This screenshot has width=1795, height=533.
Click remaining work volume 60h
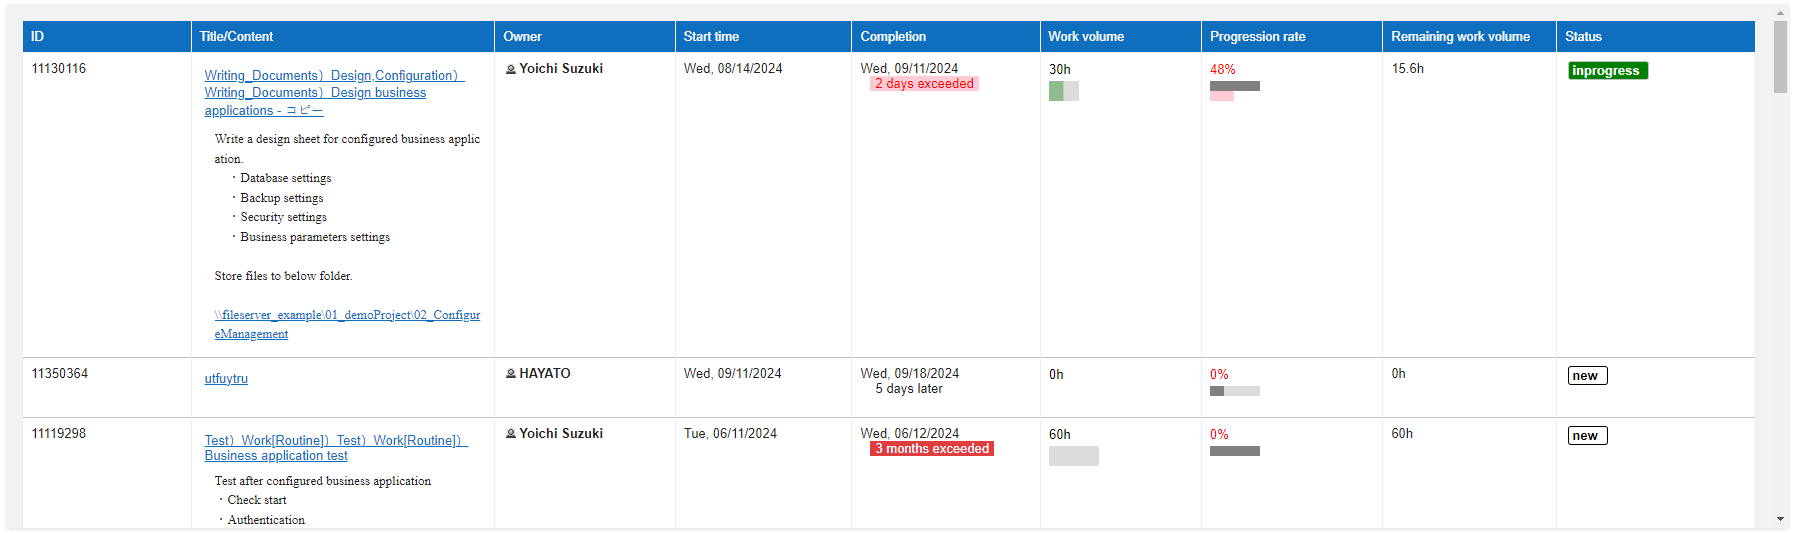(x=1402, y=434)
